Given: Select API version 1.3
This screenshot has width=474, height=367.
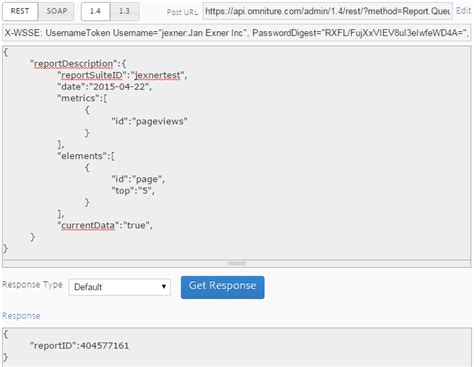Looking at the screenshot, I should pos(124,11).
